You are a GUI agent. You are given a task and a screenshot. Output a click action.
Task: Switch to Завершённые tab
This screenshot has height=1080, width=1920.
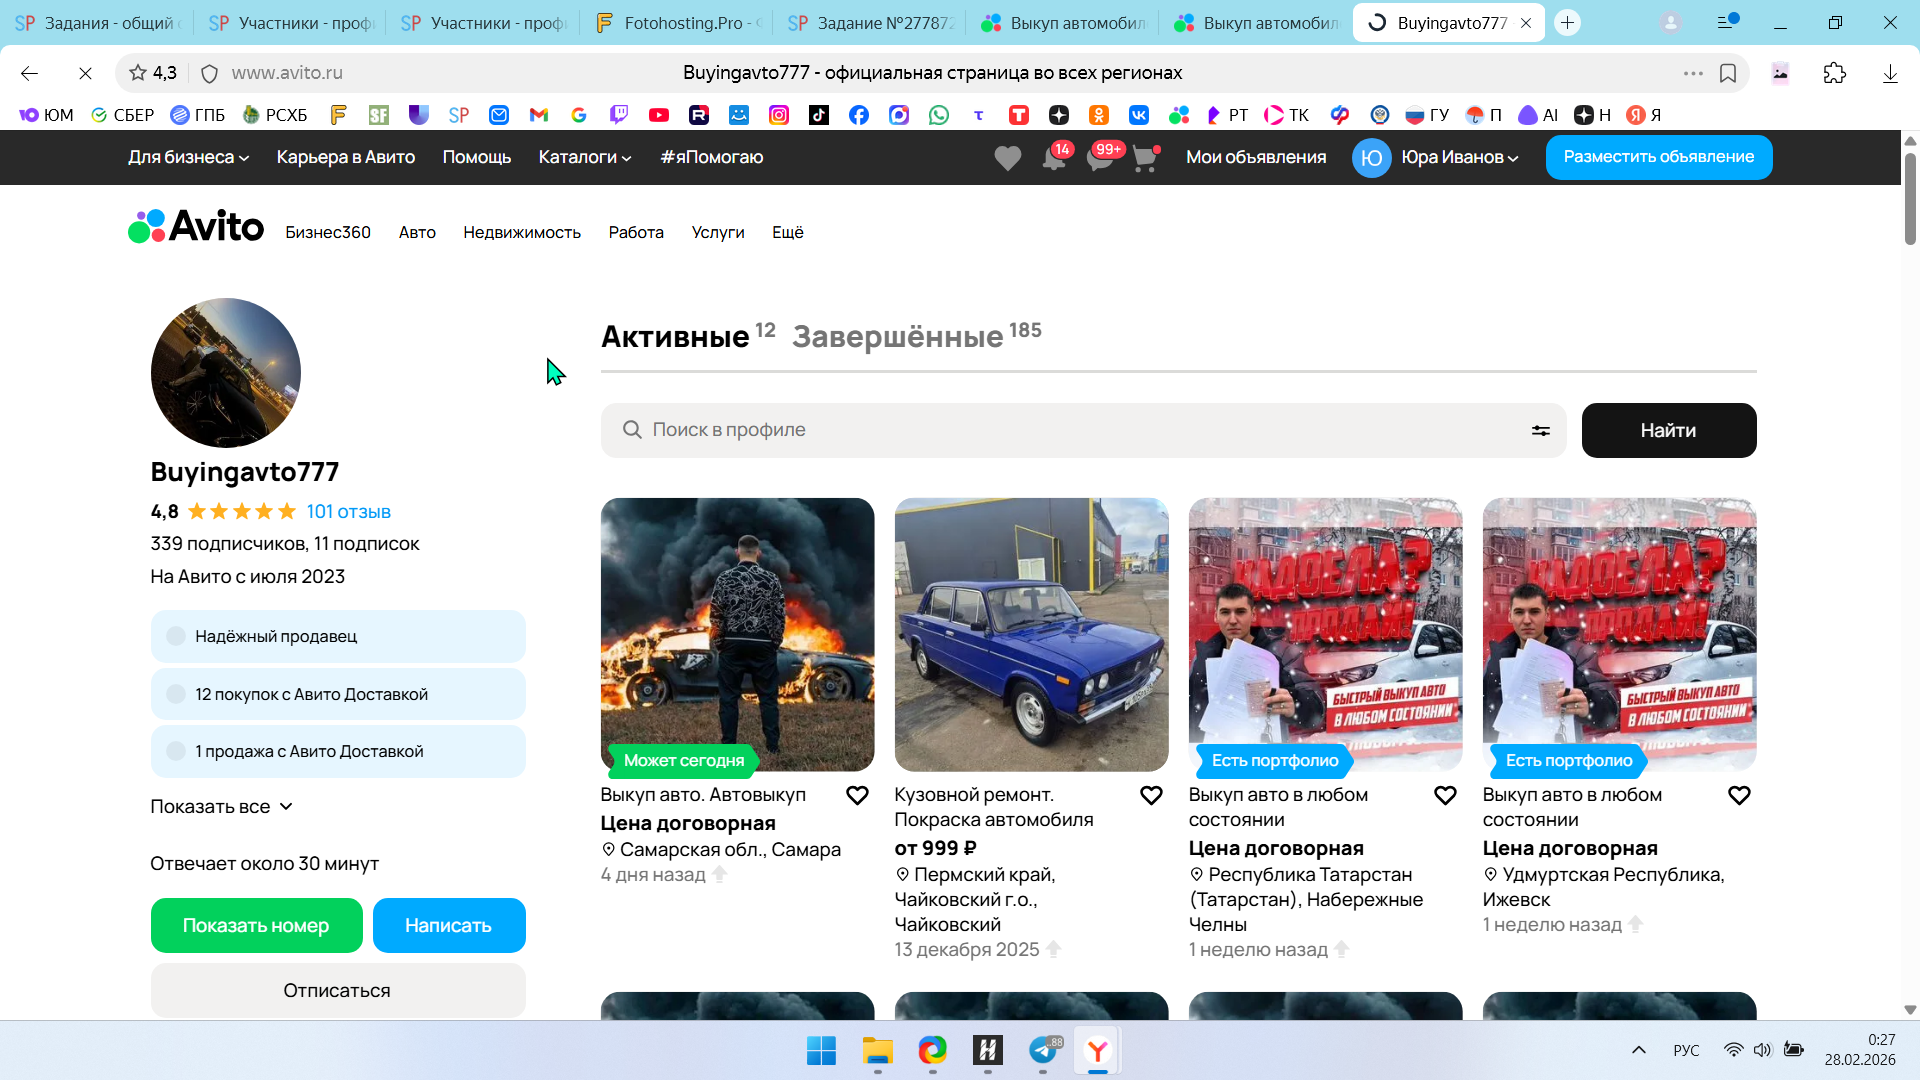(x=897, y=337)
